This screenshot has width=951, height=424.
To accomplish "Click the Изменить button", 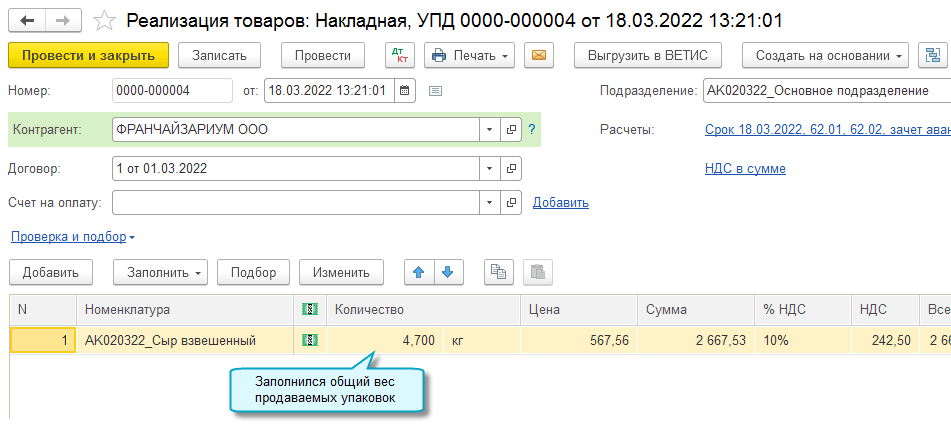I will [341, 272].
